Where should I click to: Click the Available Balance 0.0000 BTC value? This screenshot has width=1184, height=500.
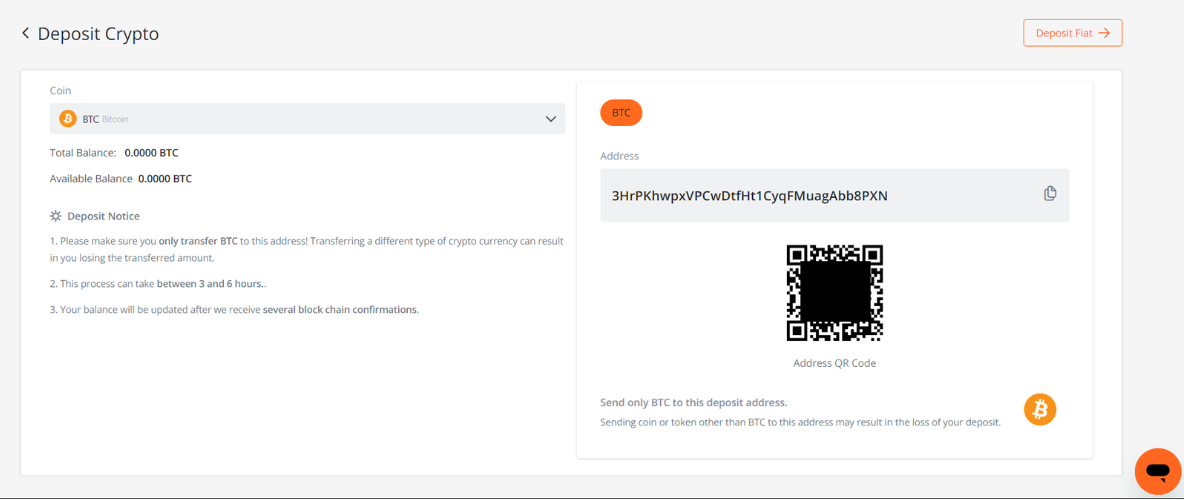(x=165, y=179)
